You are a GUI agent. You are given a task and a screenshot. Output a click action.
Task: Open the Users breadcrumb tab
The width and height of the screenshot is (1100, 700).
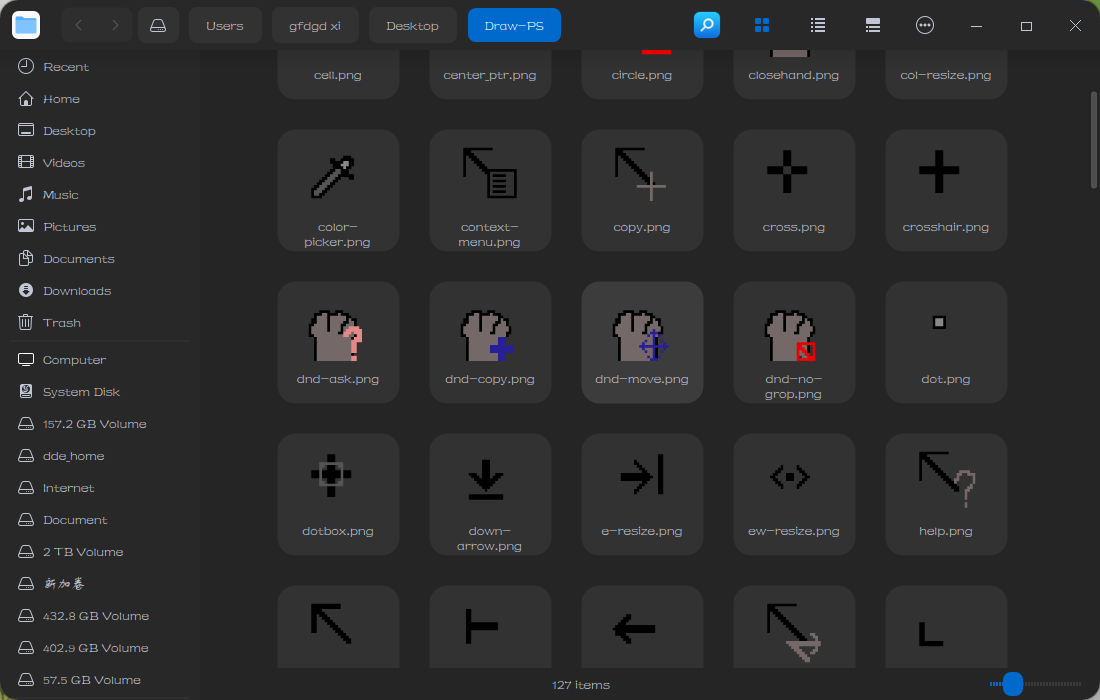click(x=225, y=25)
